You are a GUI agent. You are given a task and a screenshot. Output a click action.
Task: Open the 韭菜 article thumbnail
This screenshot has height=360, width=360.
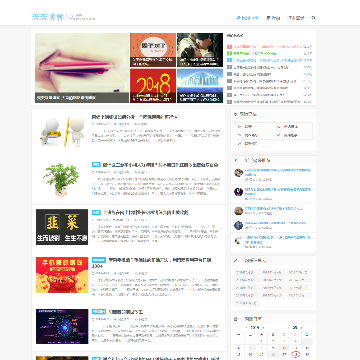[x=62, y=227]
